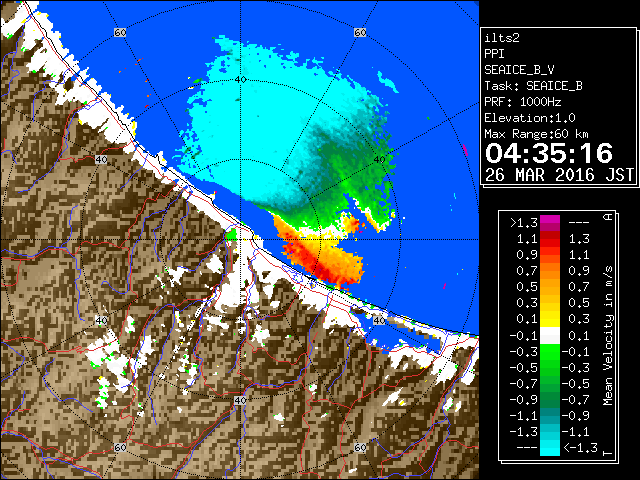Viewport: 640px width, 480px height.
Task: Click the product name SEAICE_B_V
Action: tap(519, 70)
